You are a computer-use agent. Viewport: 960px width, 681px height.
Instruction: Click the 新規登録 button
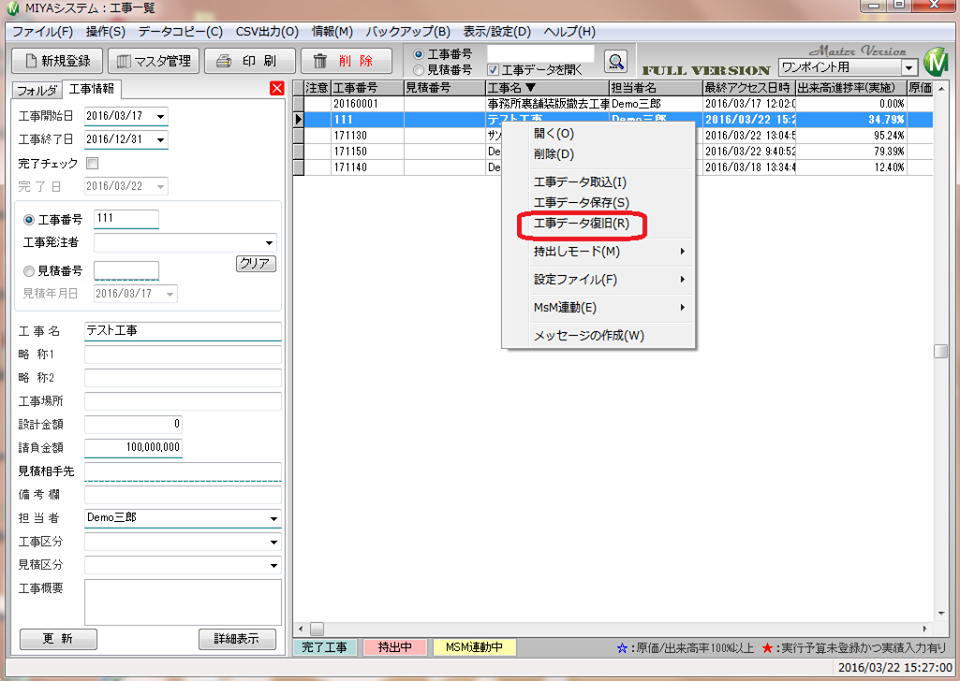pos(58,61)
